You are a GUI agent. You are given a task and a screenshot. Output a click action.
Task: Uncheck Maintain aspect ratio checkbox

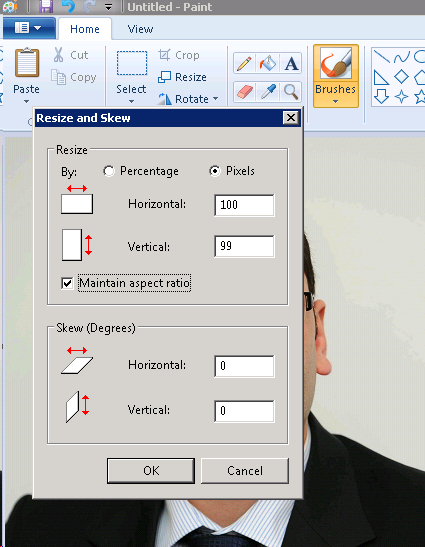click(x=67, y=283)
